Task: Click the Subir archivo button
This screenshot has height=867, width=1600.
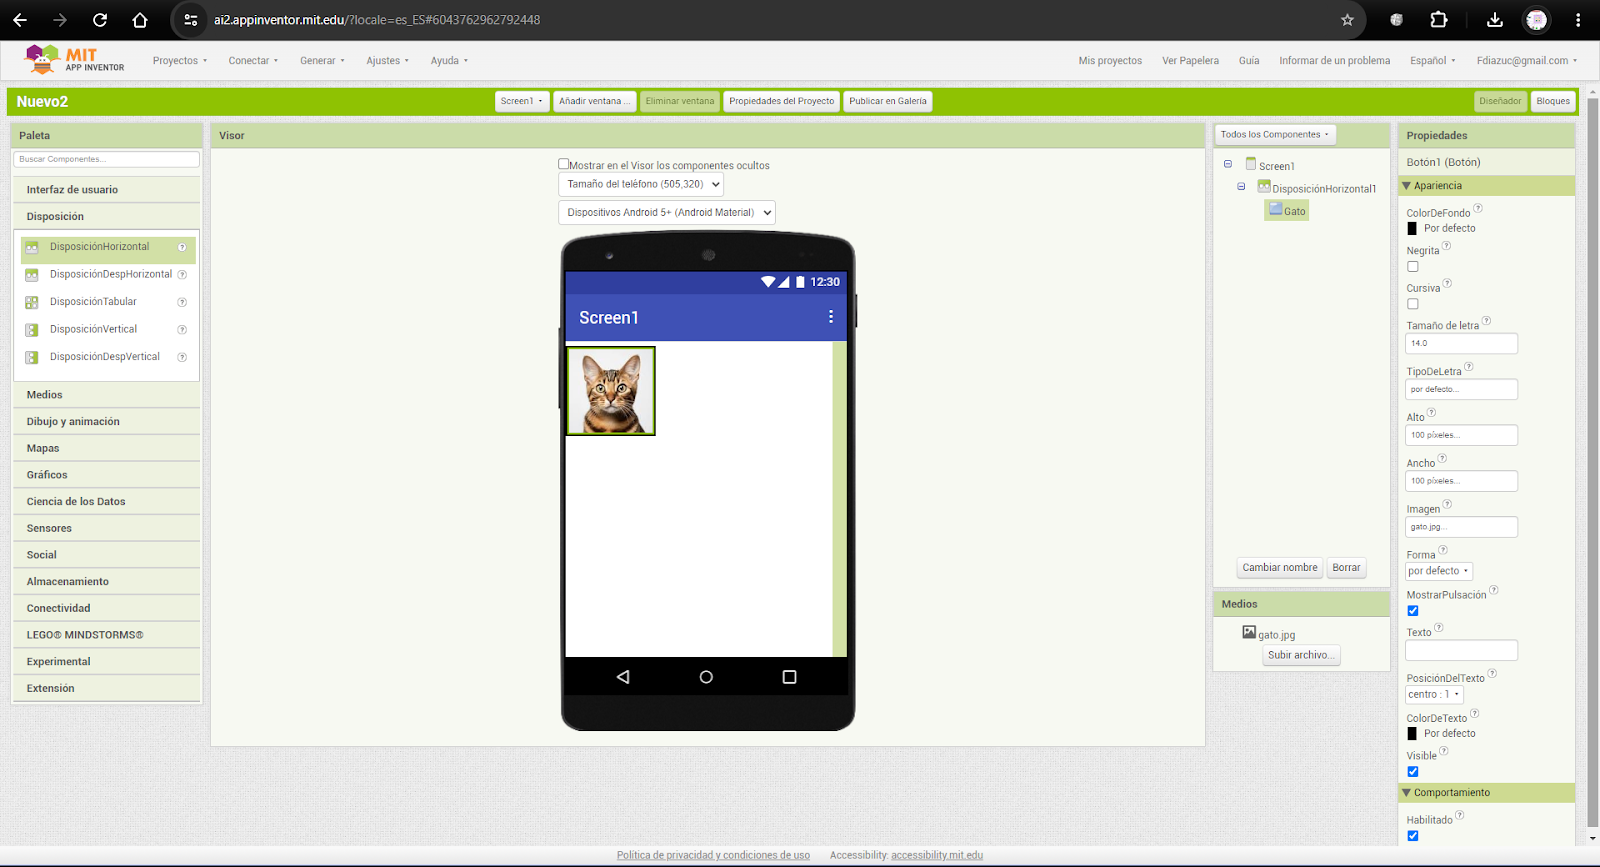Action: (1300, 655)
